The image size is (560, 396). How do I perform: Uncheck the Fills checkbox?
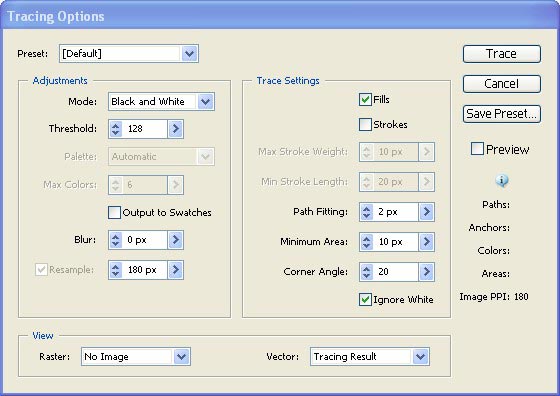pos(365,99)
